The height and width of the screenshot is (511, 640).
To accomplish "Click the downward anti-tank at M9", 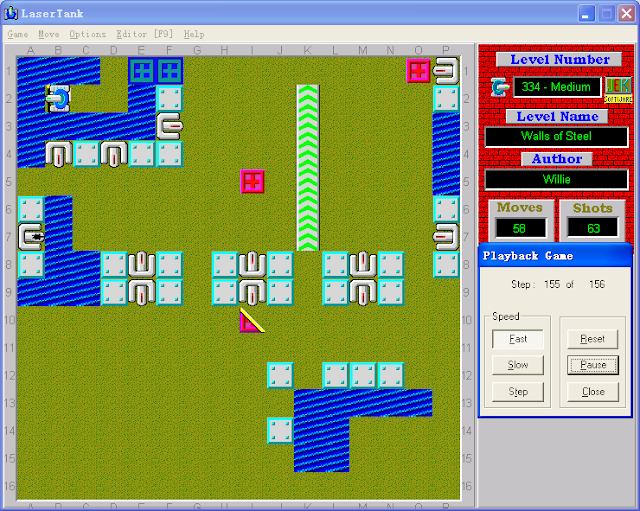I will click(363, 293).
